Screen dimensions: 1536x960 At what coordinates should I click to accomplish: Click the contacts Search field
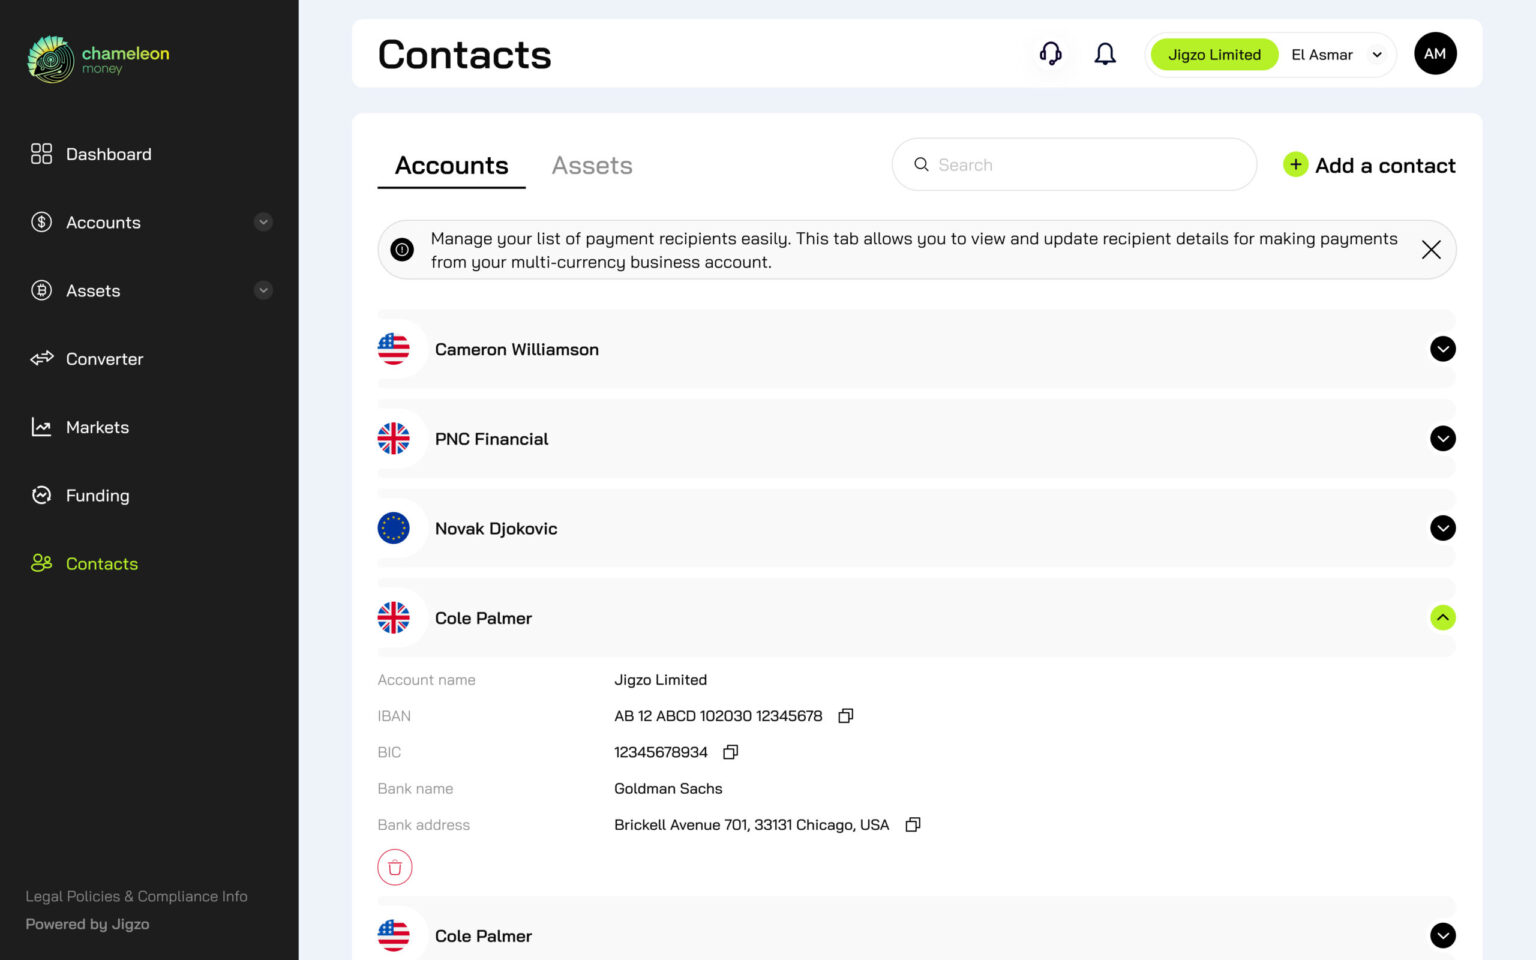tap(1073, 165)
